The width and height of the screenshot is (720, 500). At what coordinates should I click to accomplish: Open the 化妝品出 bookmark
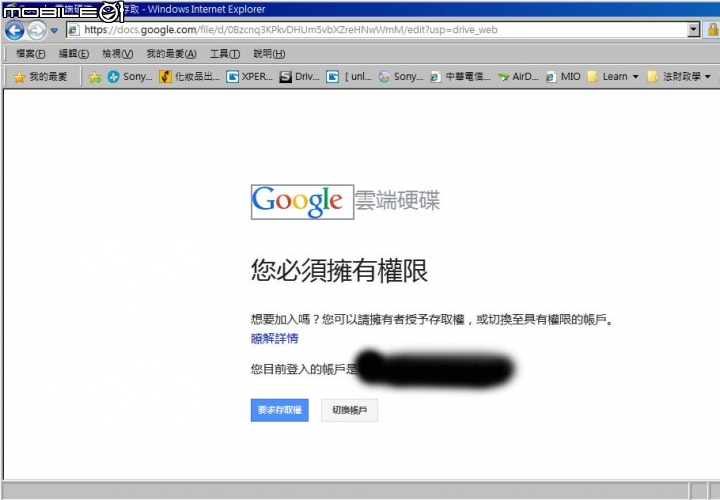click(x=189, y=77)
